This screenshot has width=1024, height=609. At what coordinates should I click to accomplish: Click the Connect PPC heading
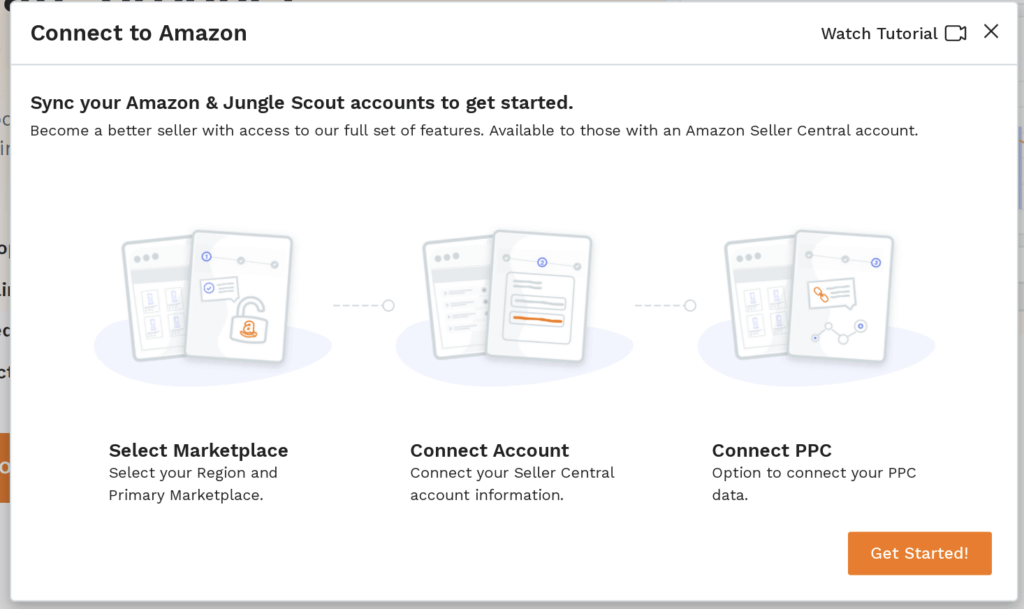[771, 450]
